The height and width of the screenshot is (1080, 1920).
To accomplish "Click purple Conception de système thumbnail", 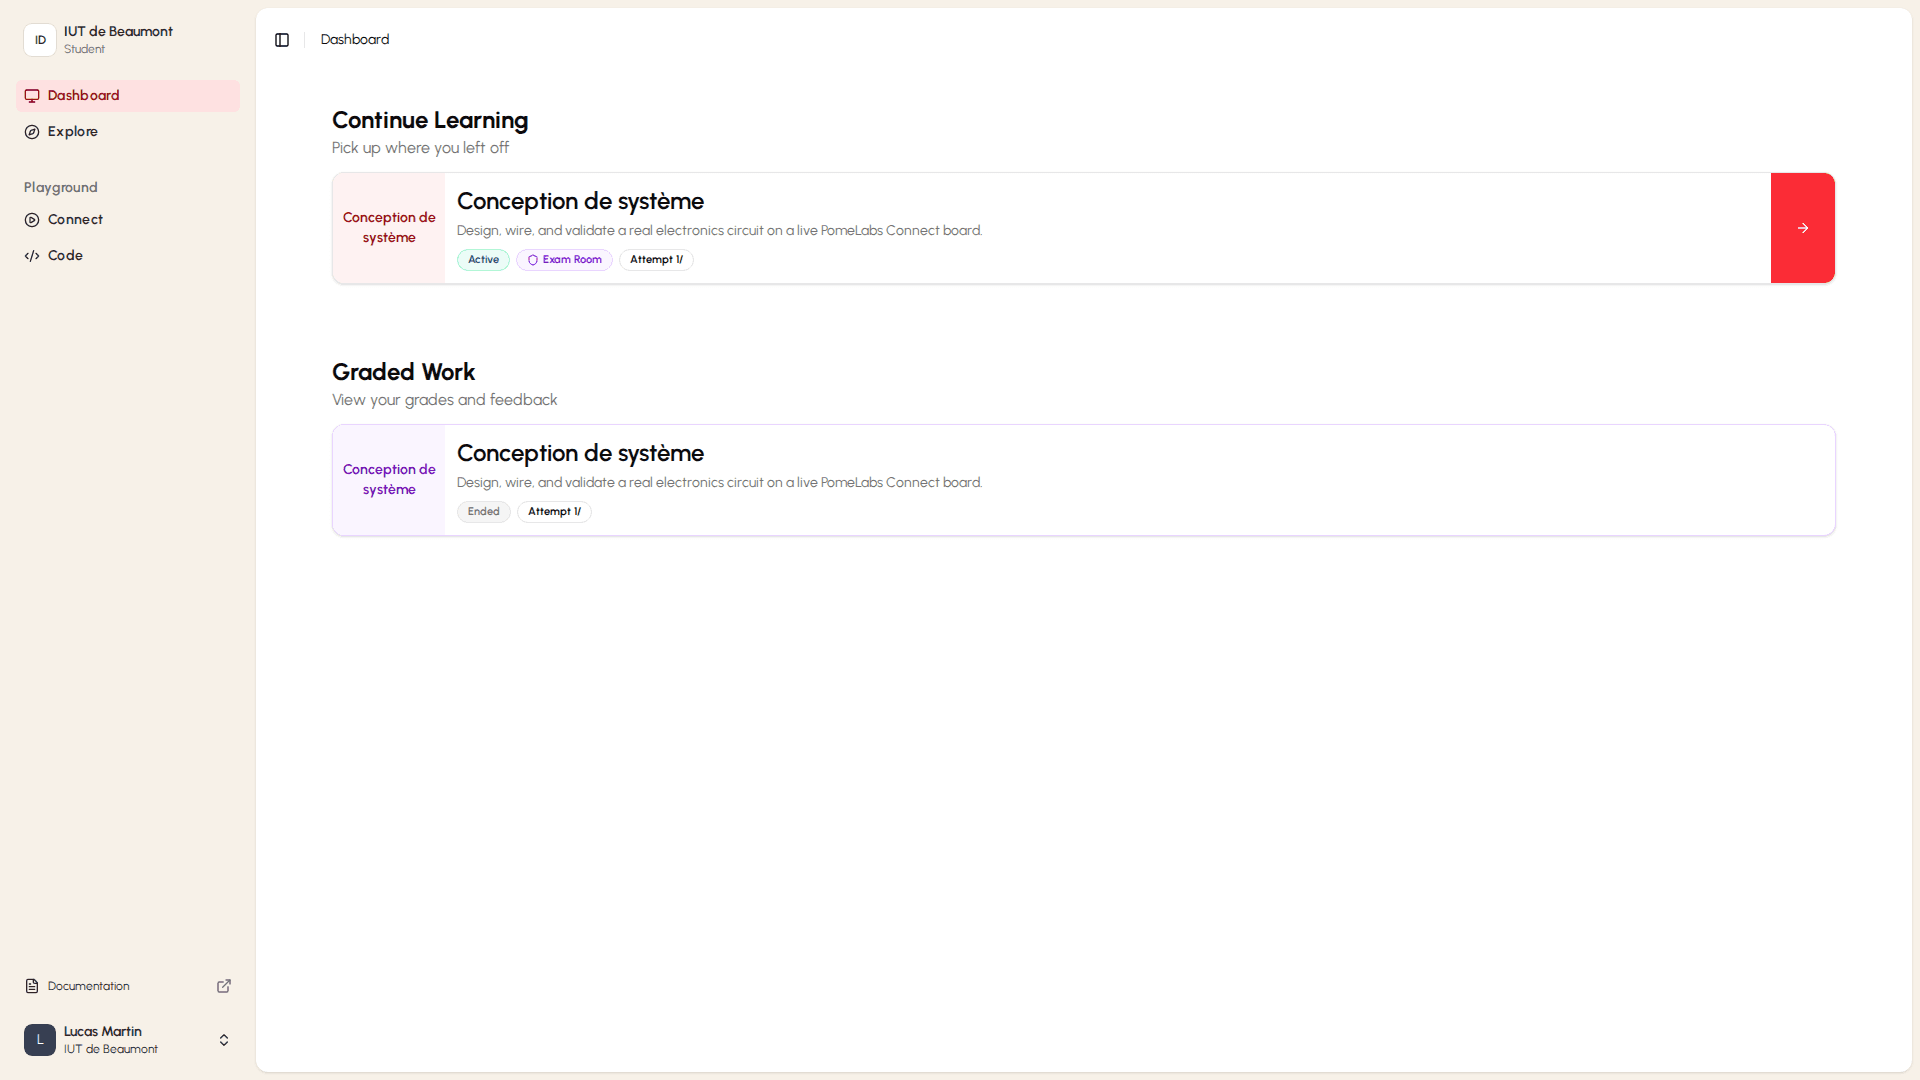I will point(389,480).
